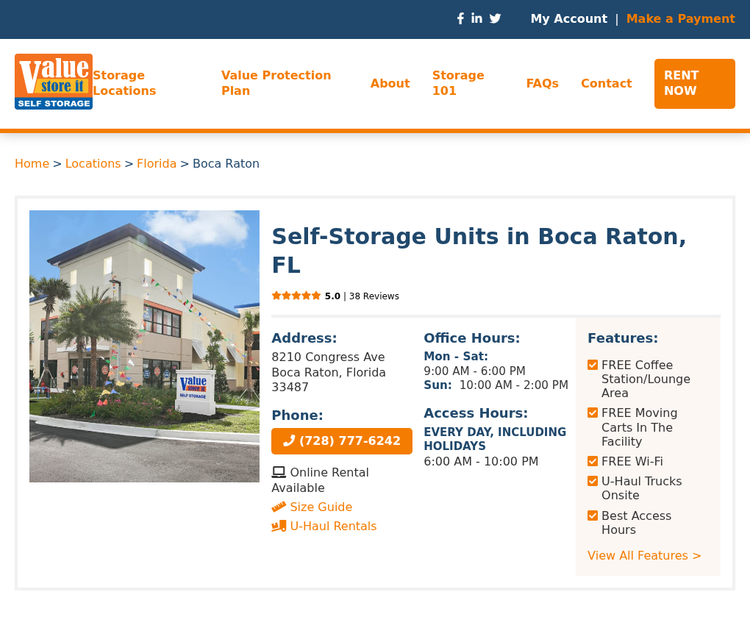Call the (728) 777-6242 phone button

pos(342,441)
